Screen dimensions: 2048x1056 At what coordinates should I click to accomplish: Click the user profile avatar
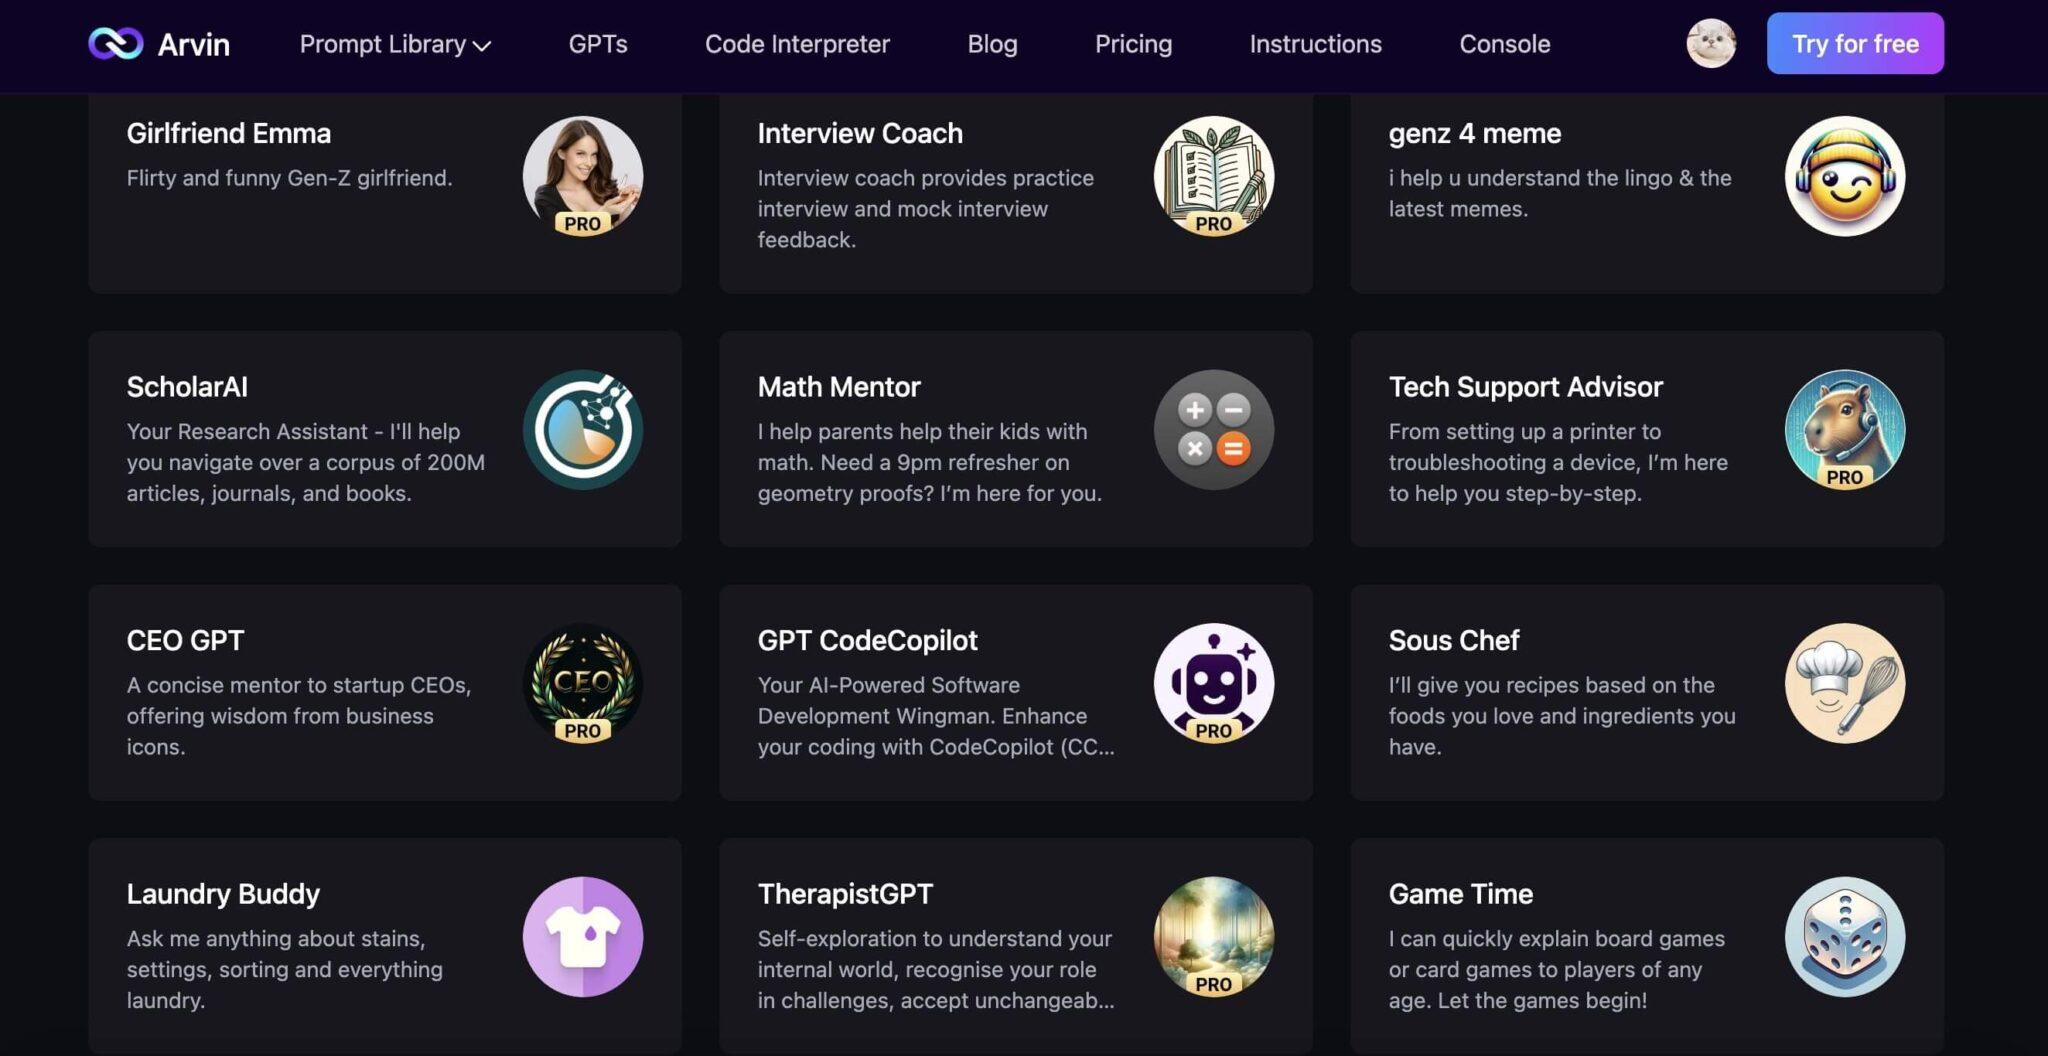coord(1711,44)
